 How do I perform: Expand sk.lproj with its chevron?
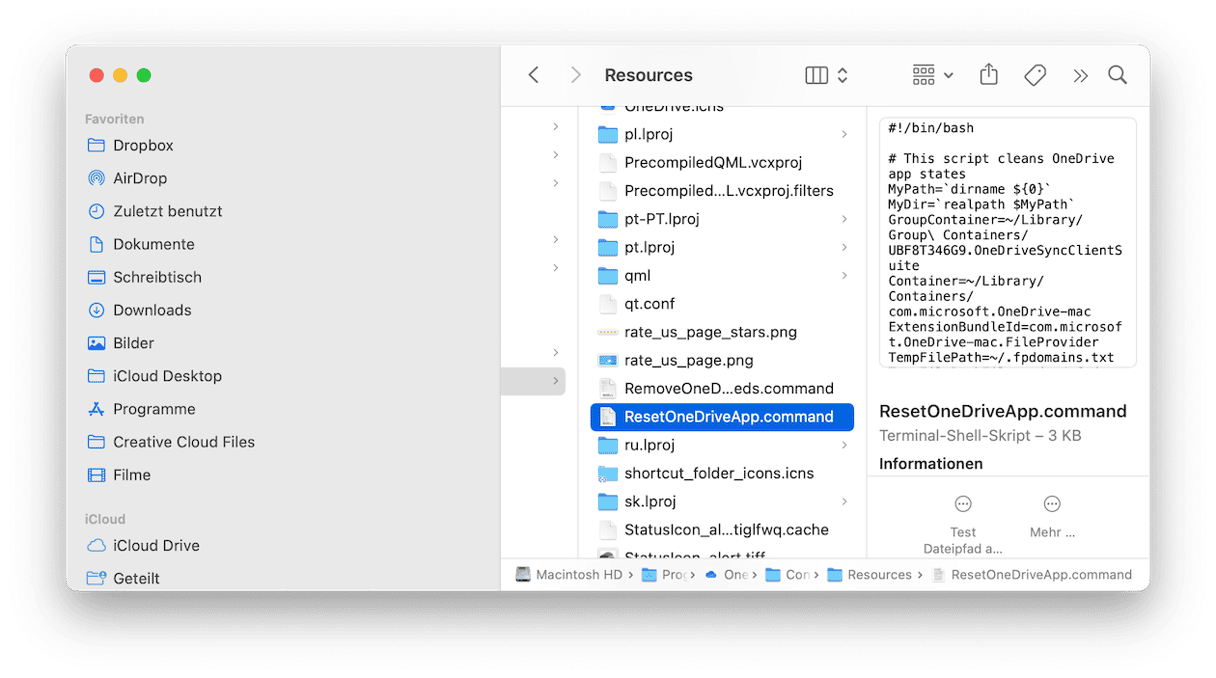(x=844, y=501)
